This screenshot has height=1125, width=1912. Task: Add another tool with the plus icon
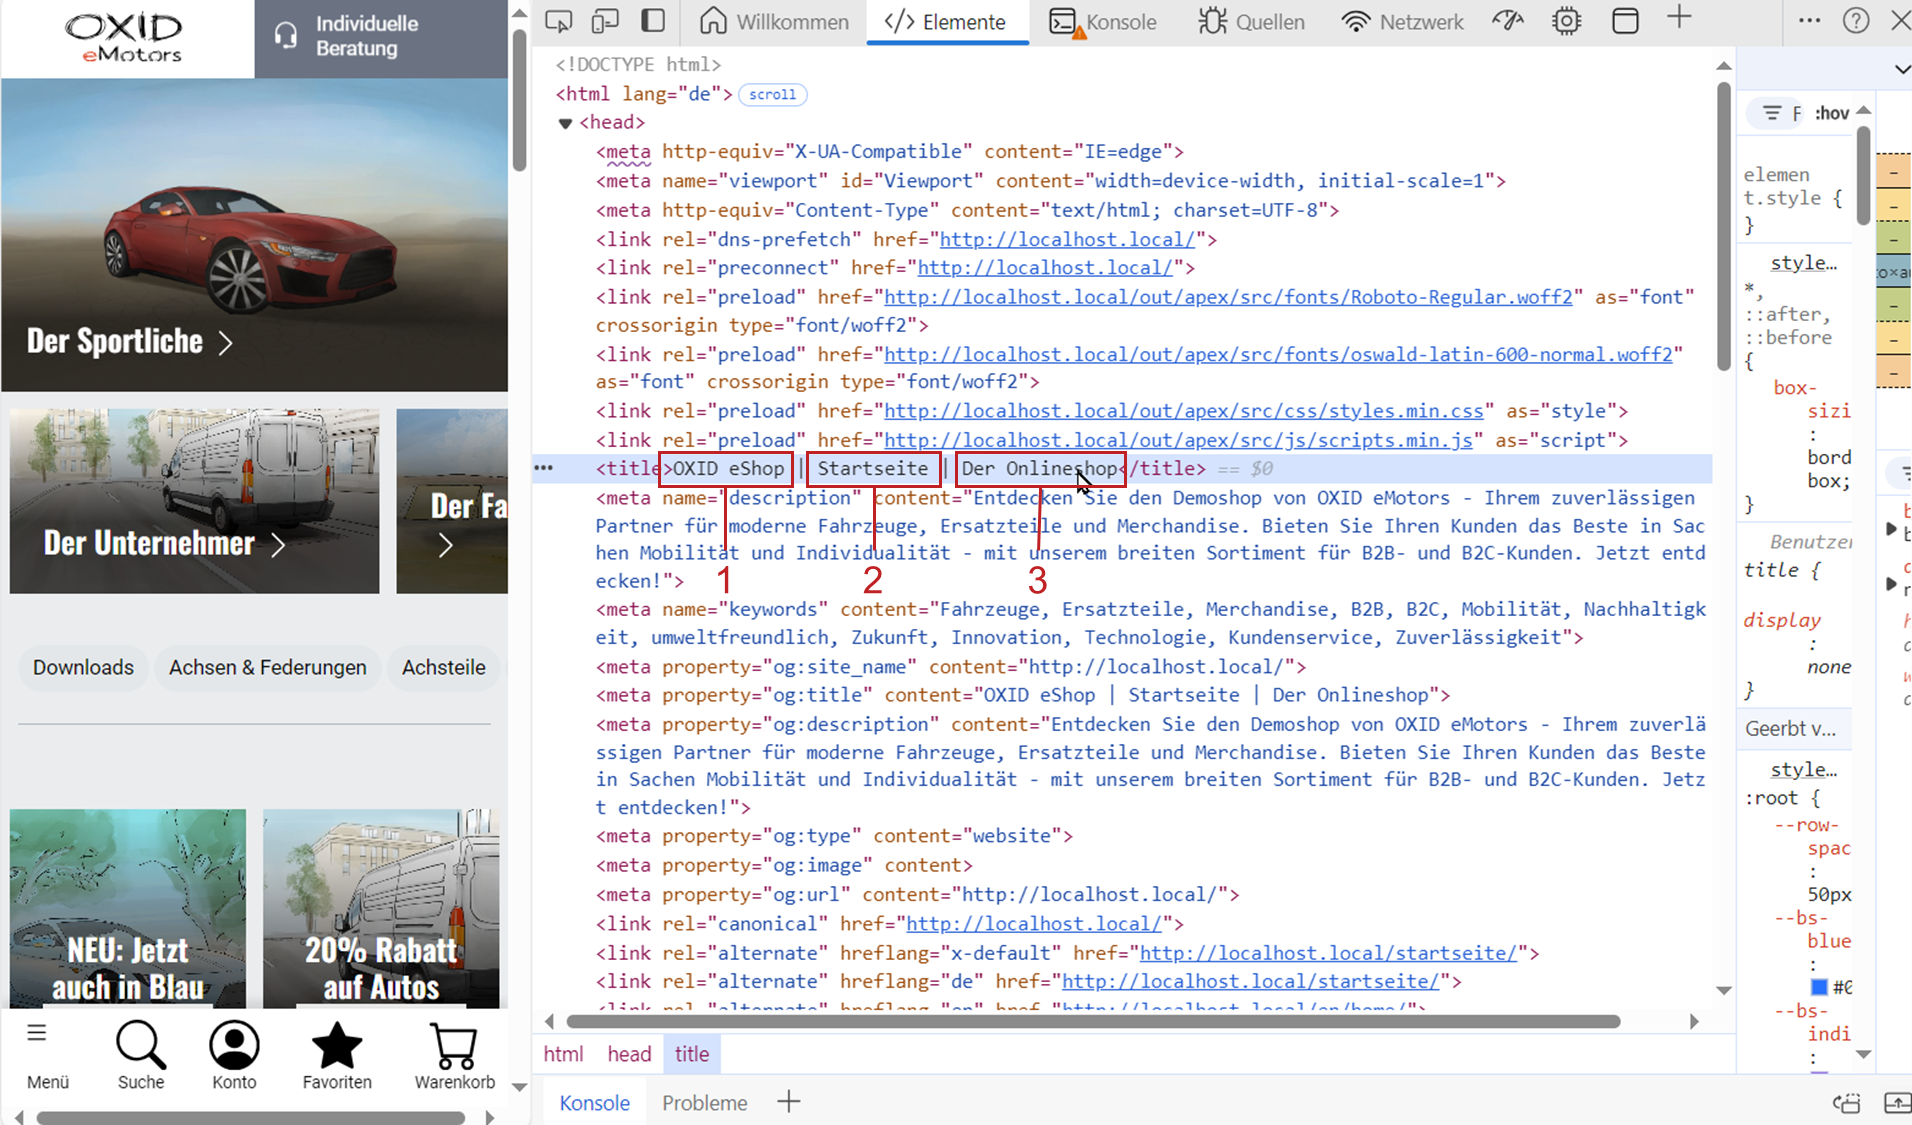[x=1680, y=17]
